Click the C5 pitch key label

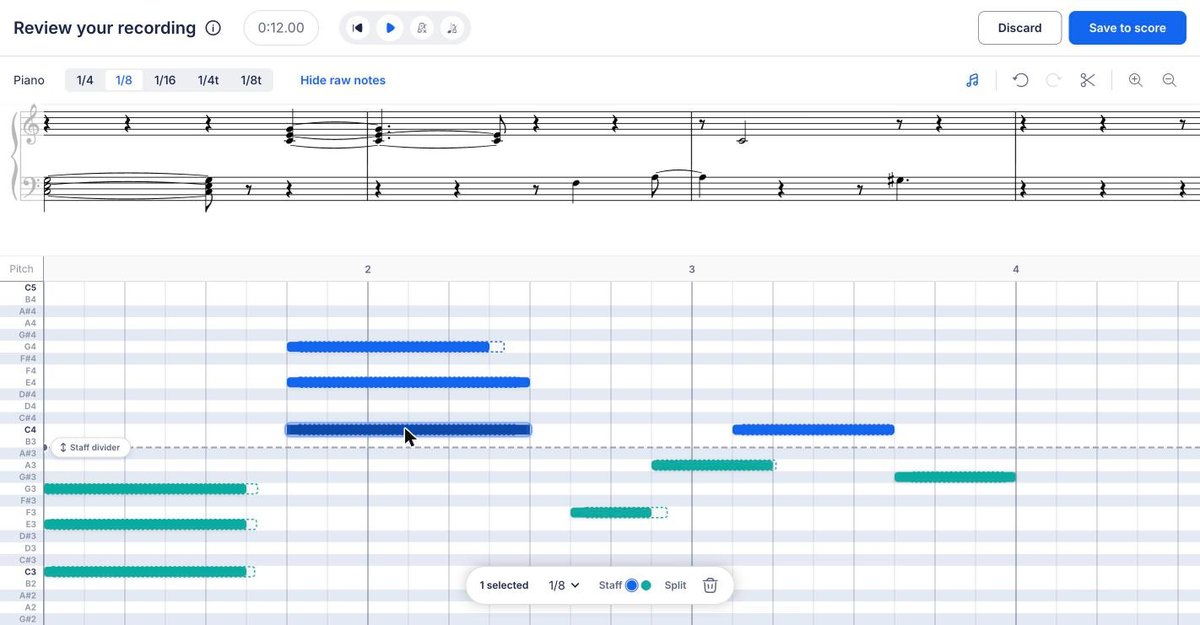tap(30, 288)
